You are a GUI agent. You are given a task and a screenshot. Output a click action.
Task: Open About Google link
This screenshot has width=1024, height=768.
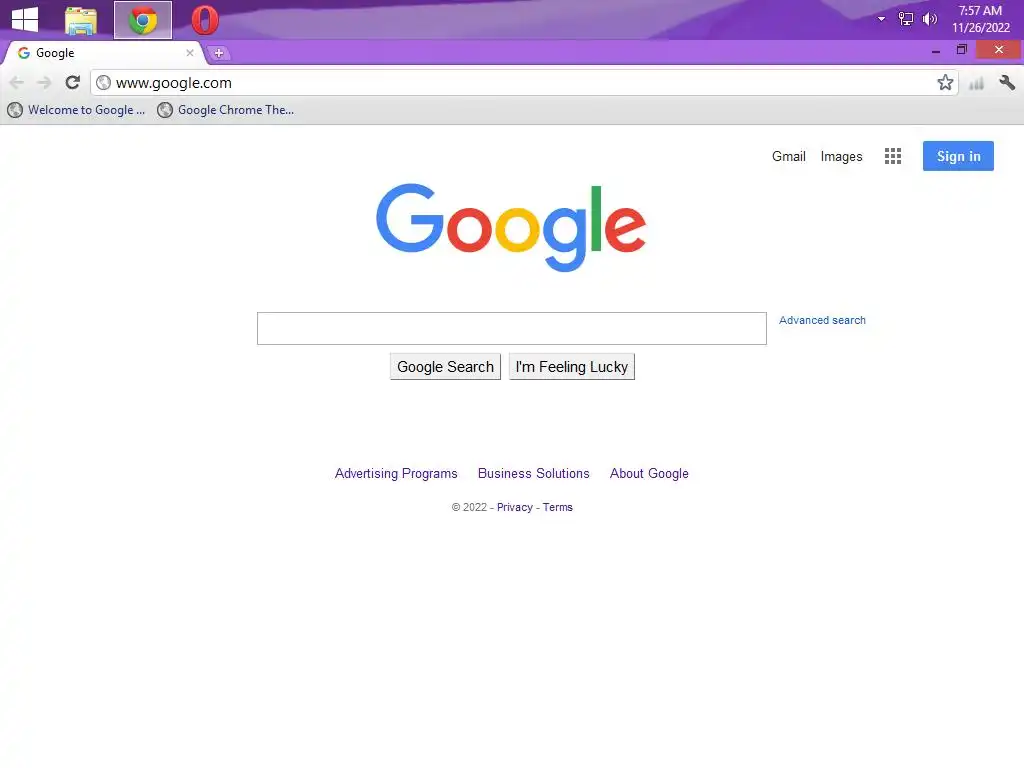point(649,473)
